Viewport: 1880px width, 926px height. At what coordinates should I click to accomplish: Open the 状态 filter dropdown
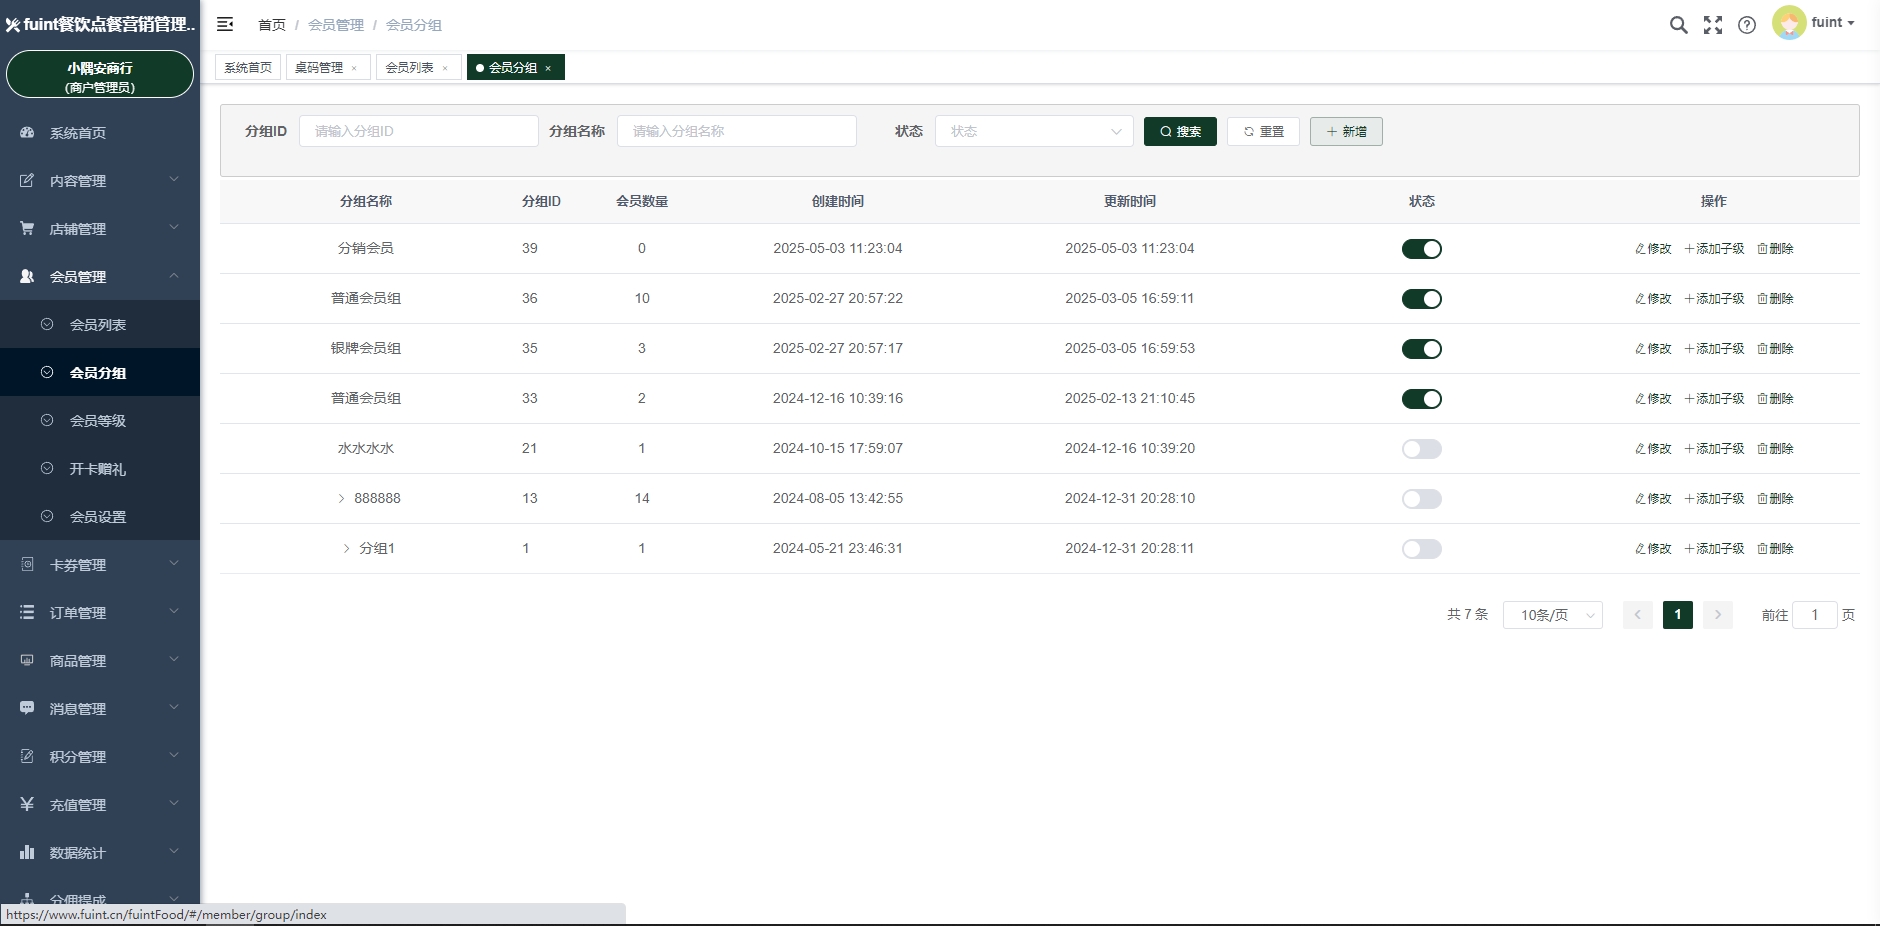pos(1033,131)
